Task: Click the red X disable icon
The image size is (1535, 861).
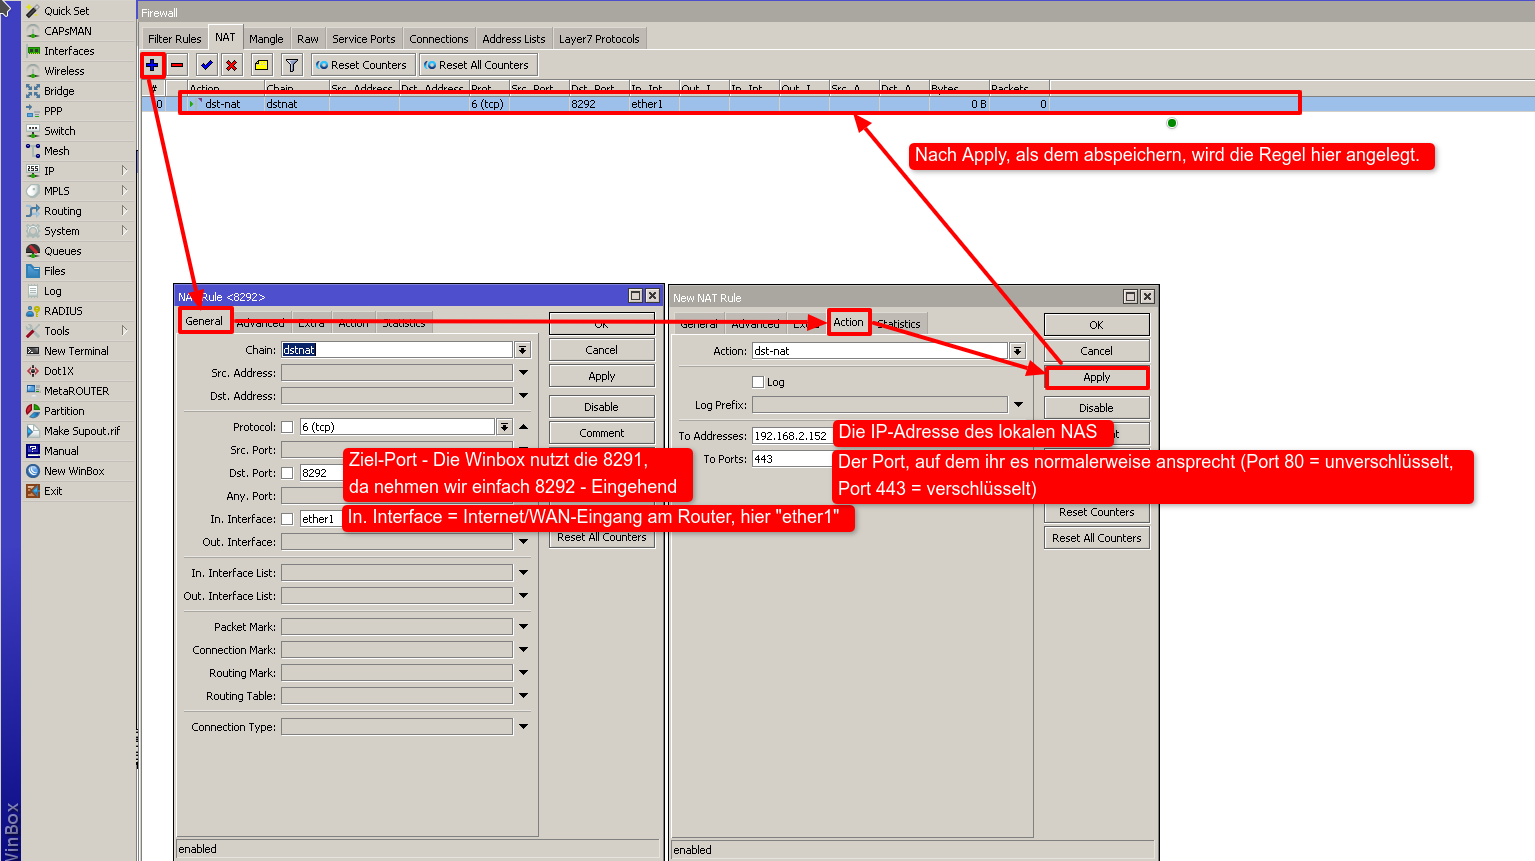Action: click(231, 65)
